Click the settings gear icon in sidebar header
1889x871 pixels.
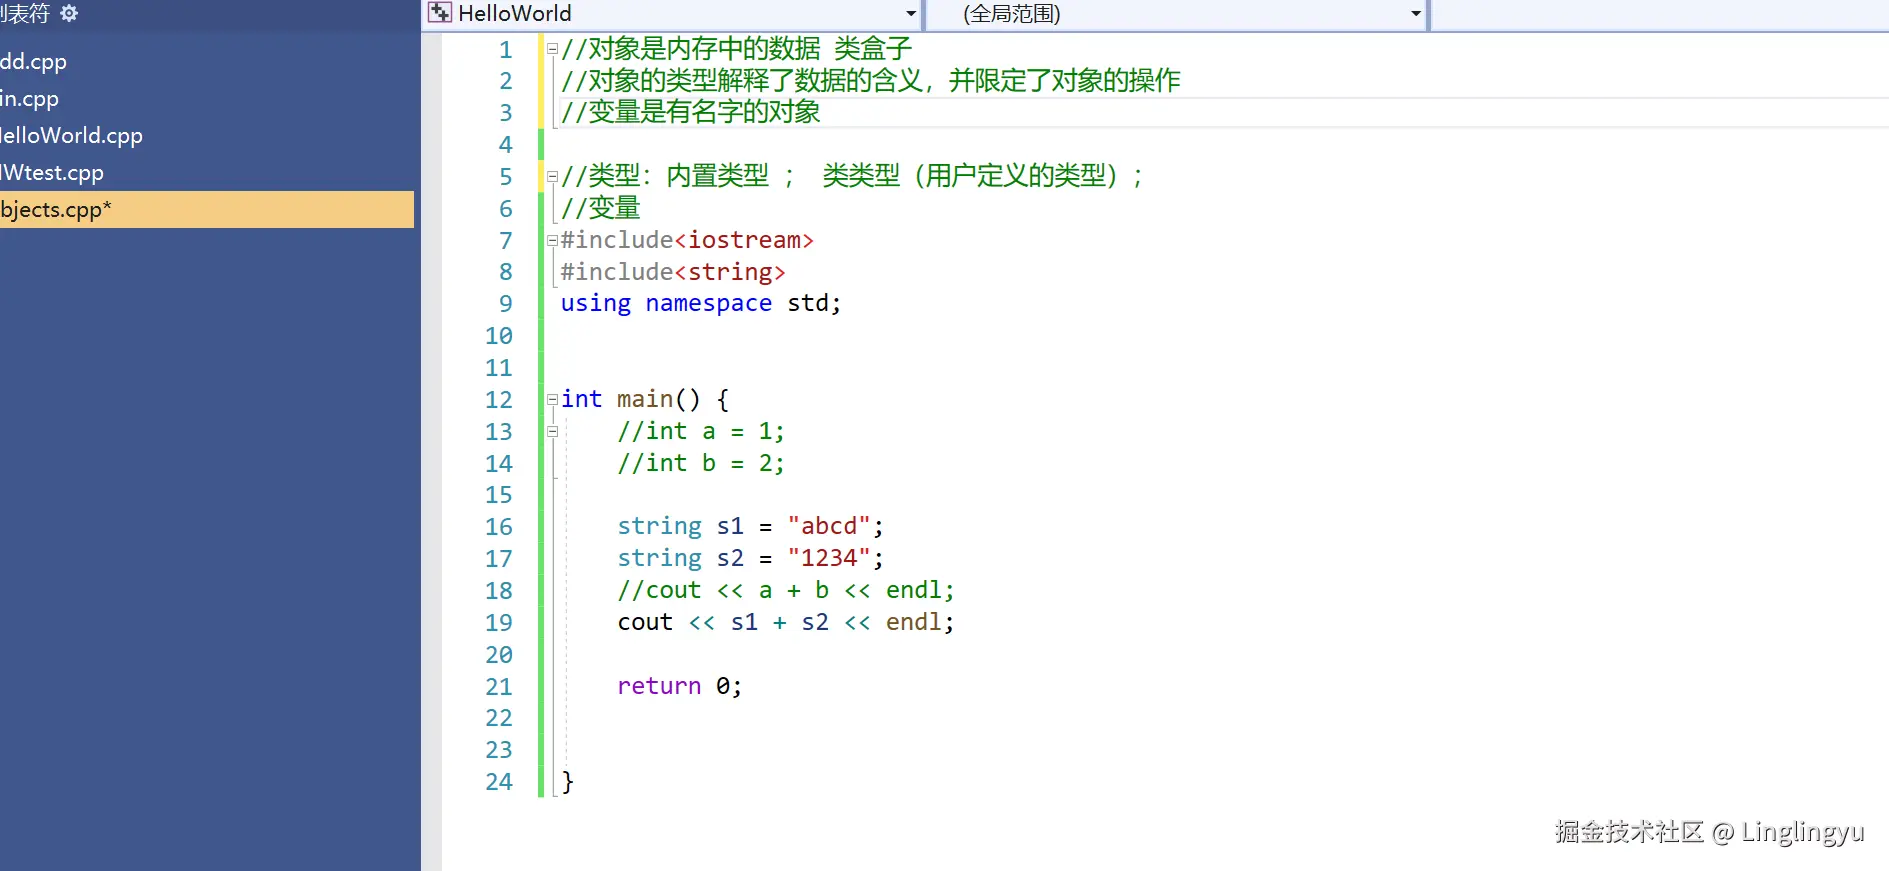[x=69, y=13]
